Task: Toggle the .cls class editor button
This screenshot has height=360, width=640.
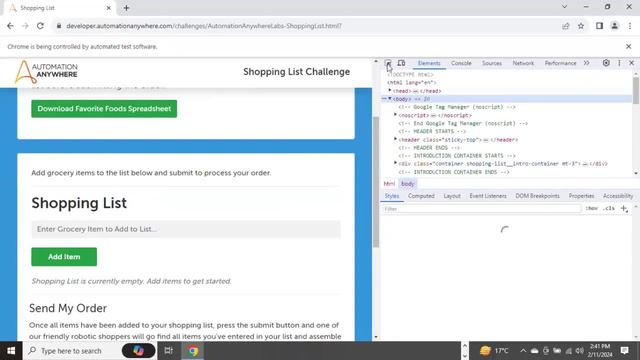Action: click(x=609, y=209)
